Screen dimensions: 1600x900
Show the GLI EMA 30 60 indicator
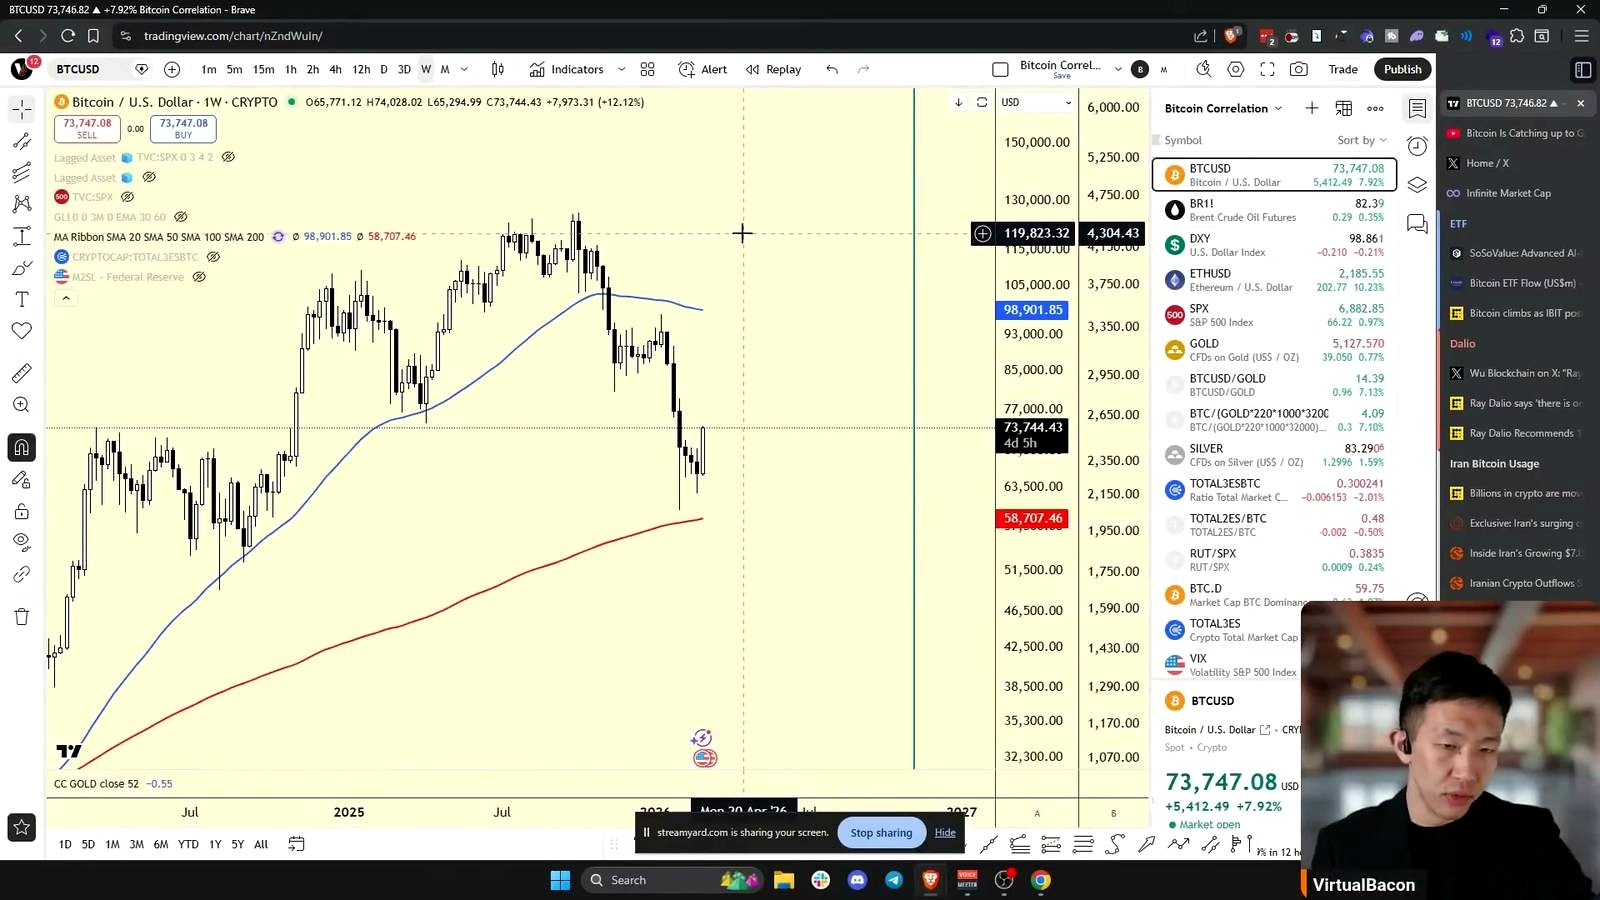click(181, 217)
